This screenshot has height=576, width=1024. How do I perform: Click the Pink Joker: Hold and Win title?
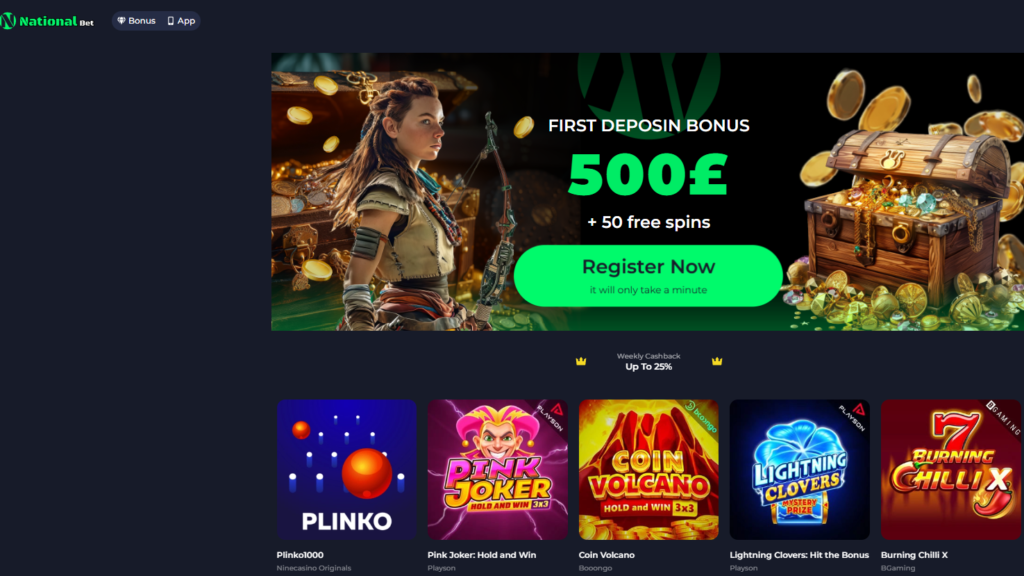[x=482, y=555]
